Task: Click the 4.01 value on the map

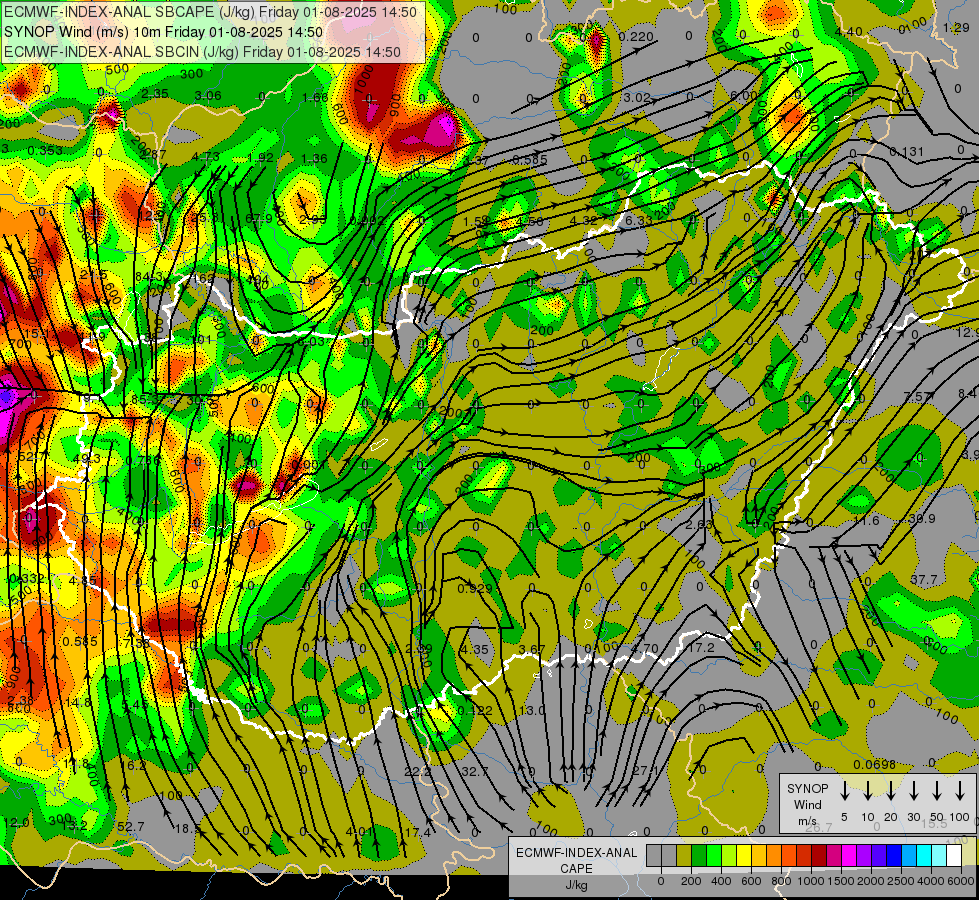Action: tap(359, 833)
